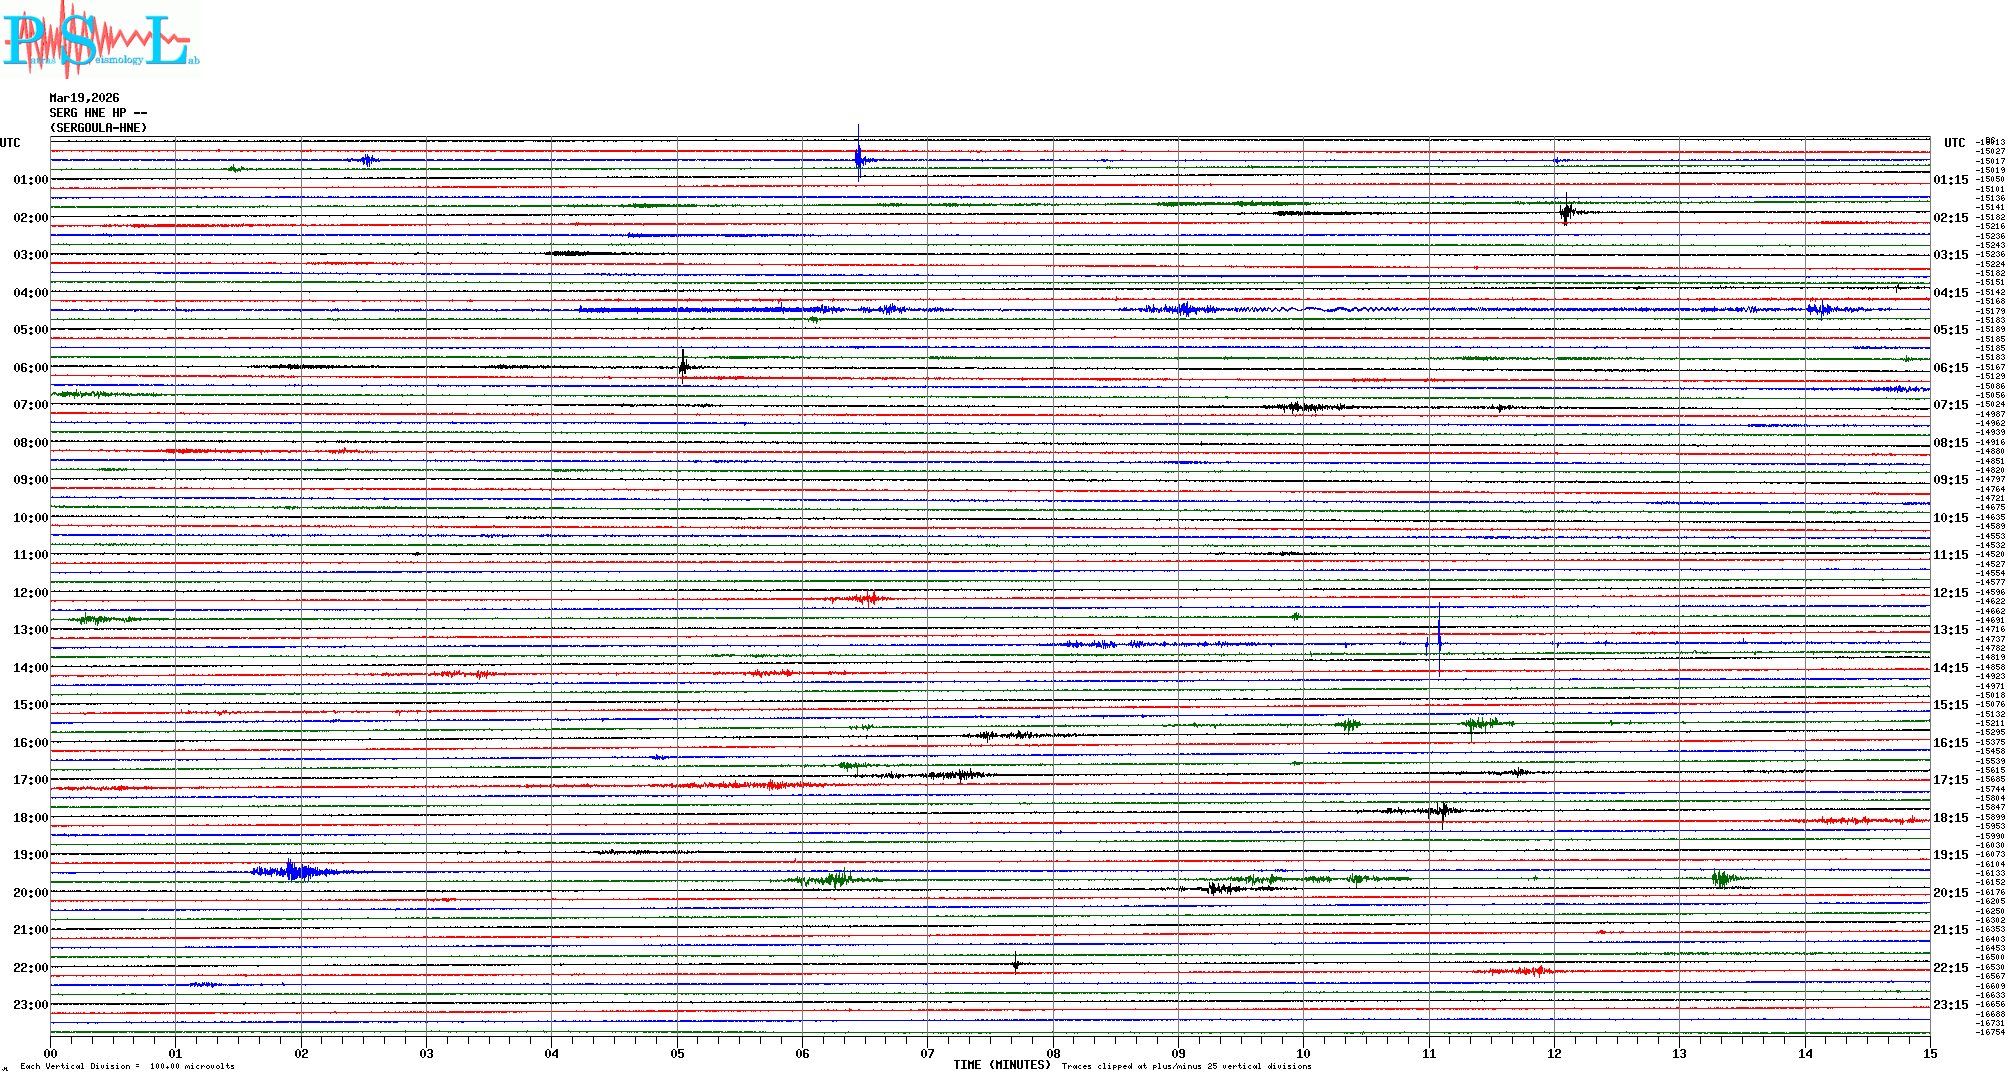Click the 01:00 hour label on left

(x=30, y=180)
